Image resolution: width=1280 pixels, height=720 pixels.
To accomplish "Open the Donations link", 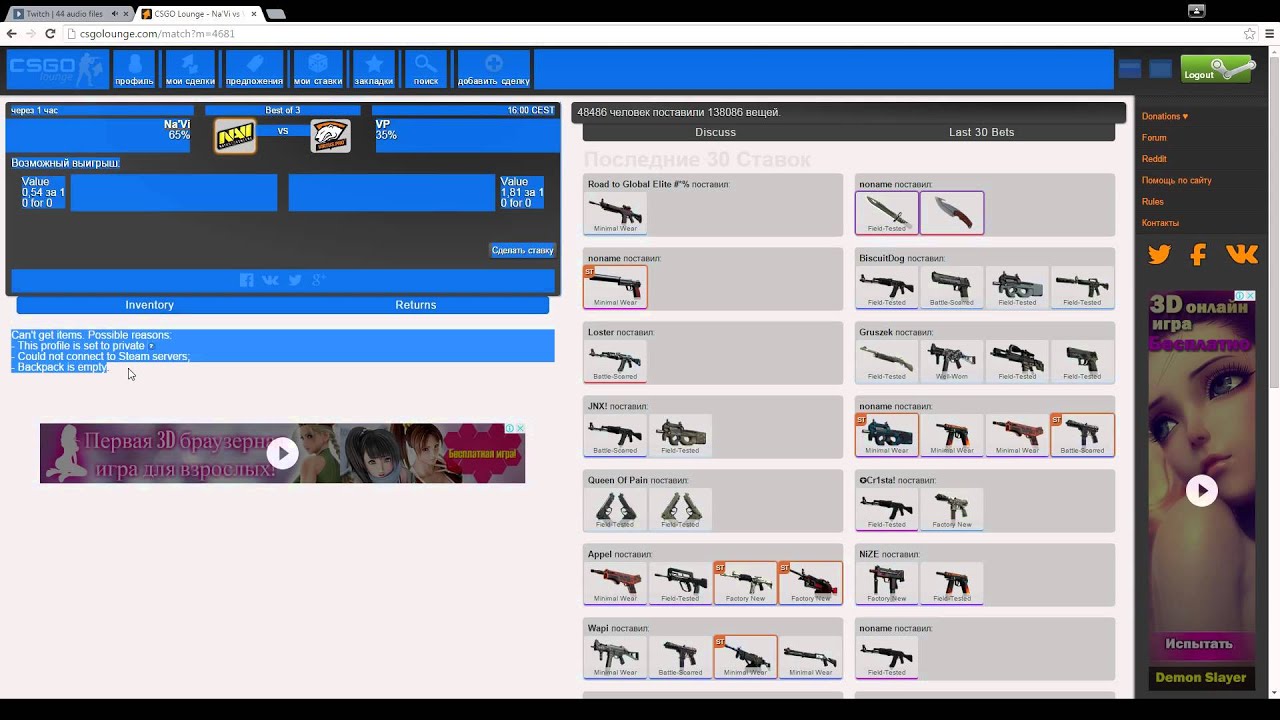I will point(1165,116).
